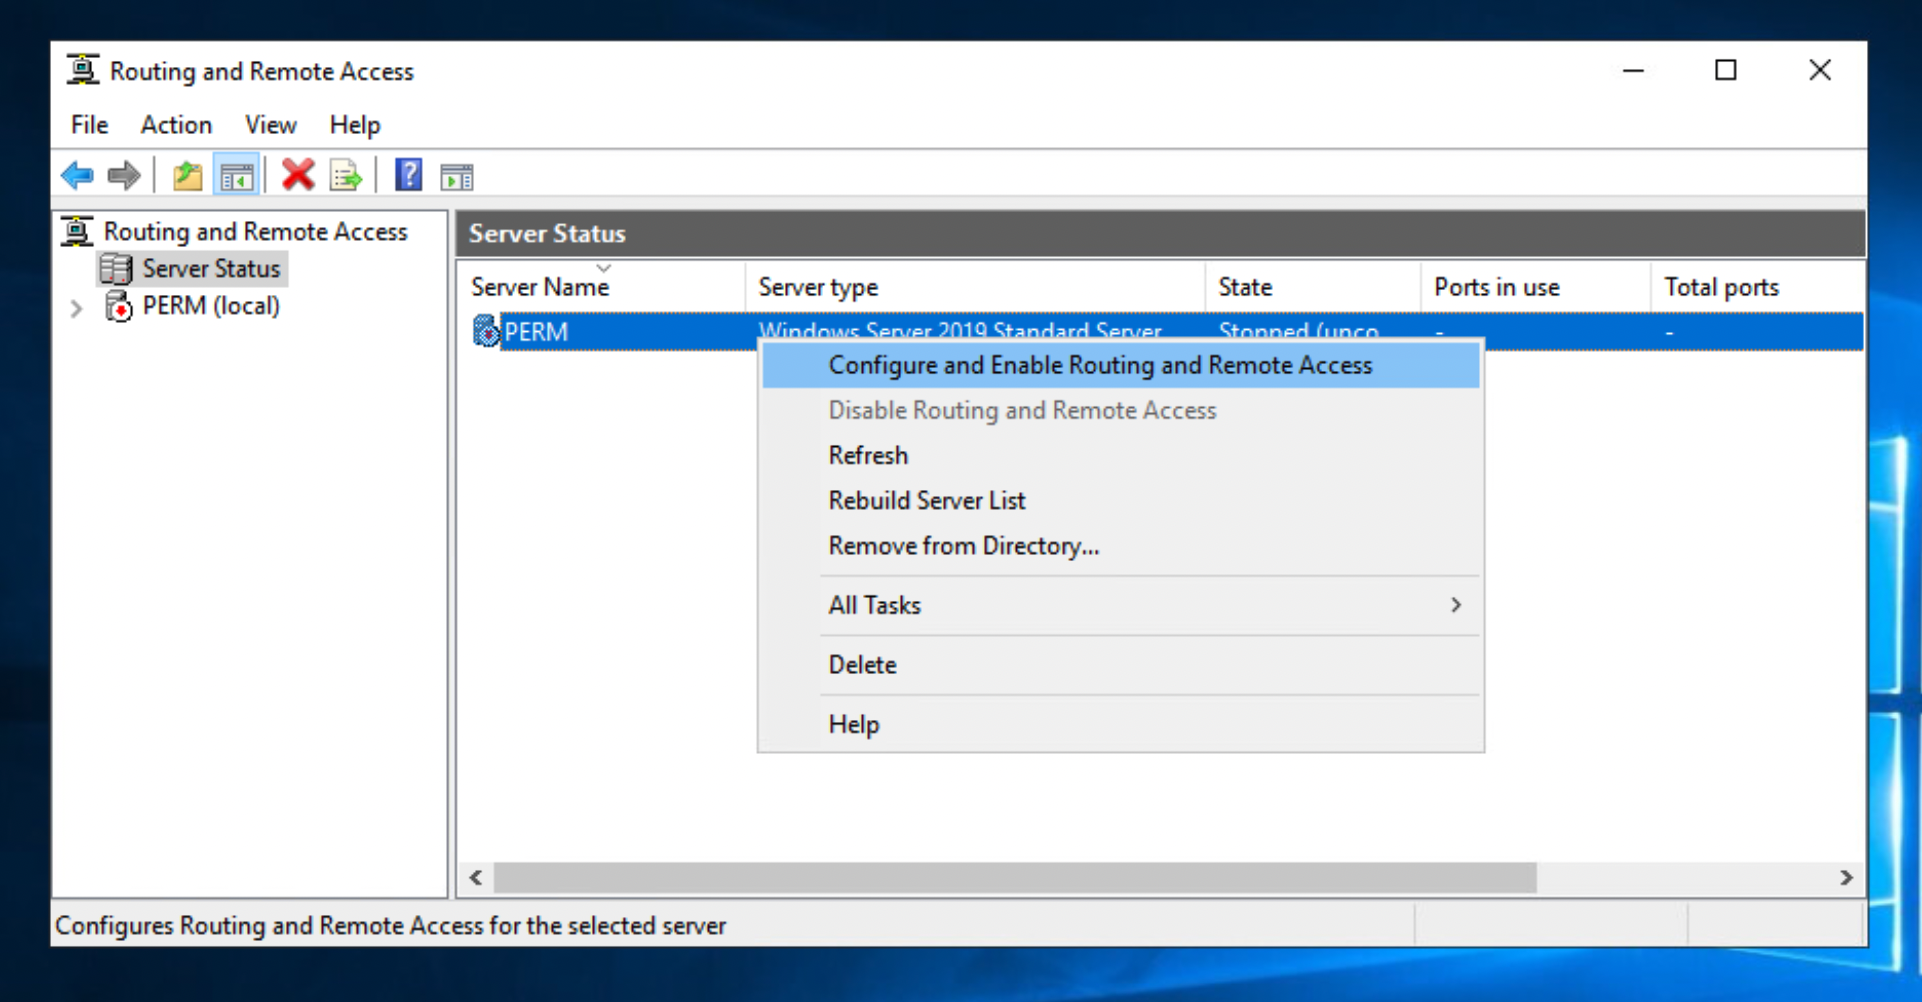The image size is (1922, 1002).
Task: Click the horizontal scrollbar right arrow
Action: click(1847, 877)
